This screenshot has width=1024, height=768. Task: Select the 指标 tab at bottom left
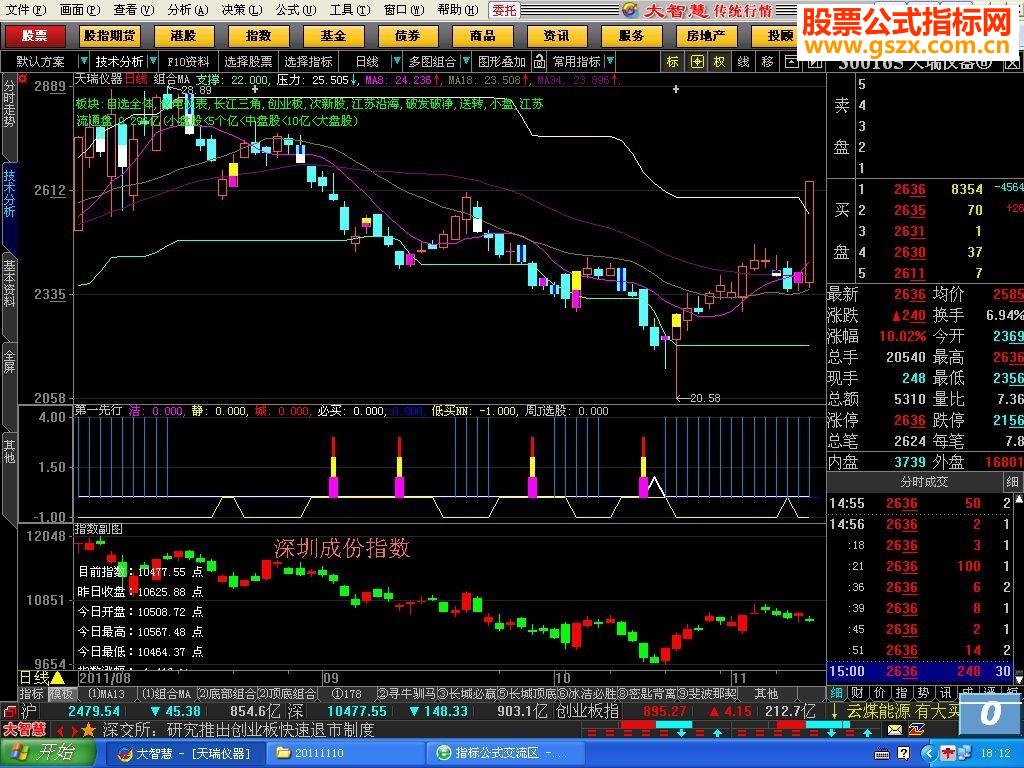pyautogui.click(x=31, y=694)
